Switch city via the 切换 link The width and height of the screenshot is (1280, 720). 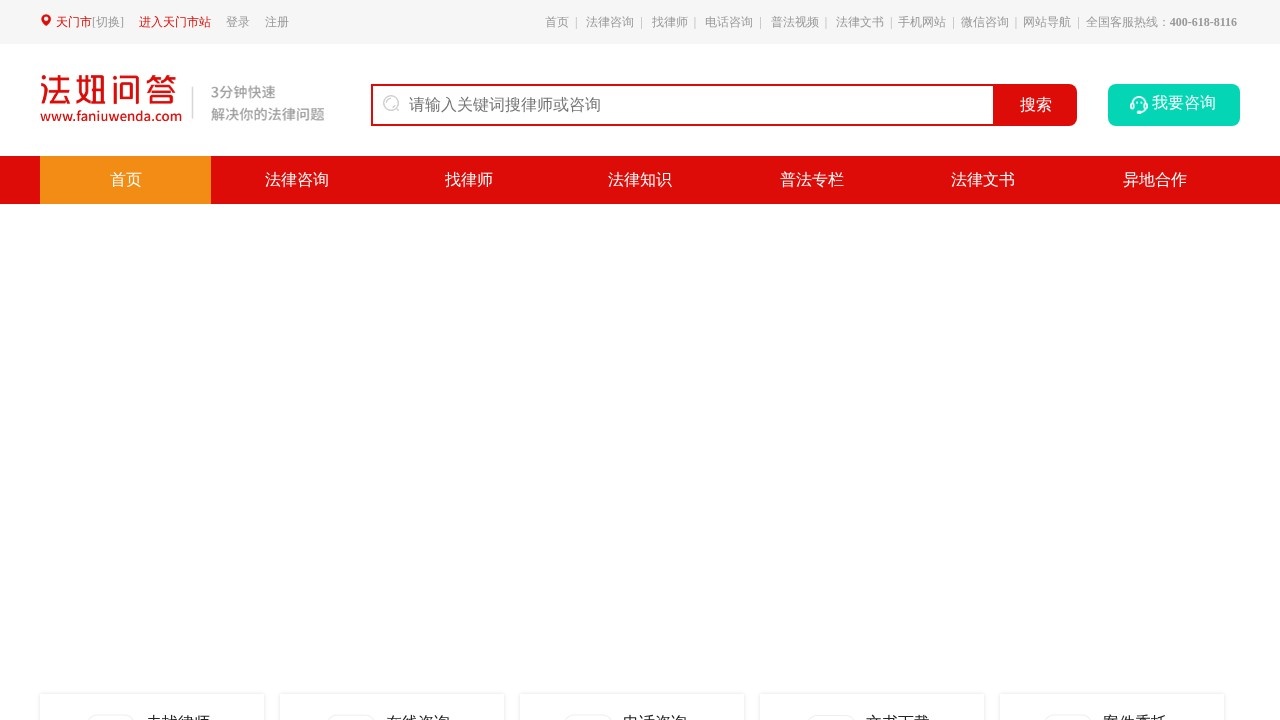tap(108, 22)
